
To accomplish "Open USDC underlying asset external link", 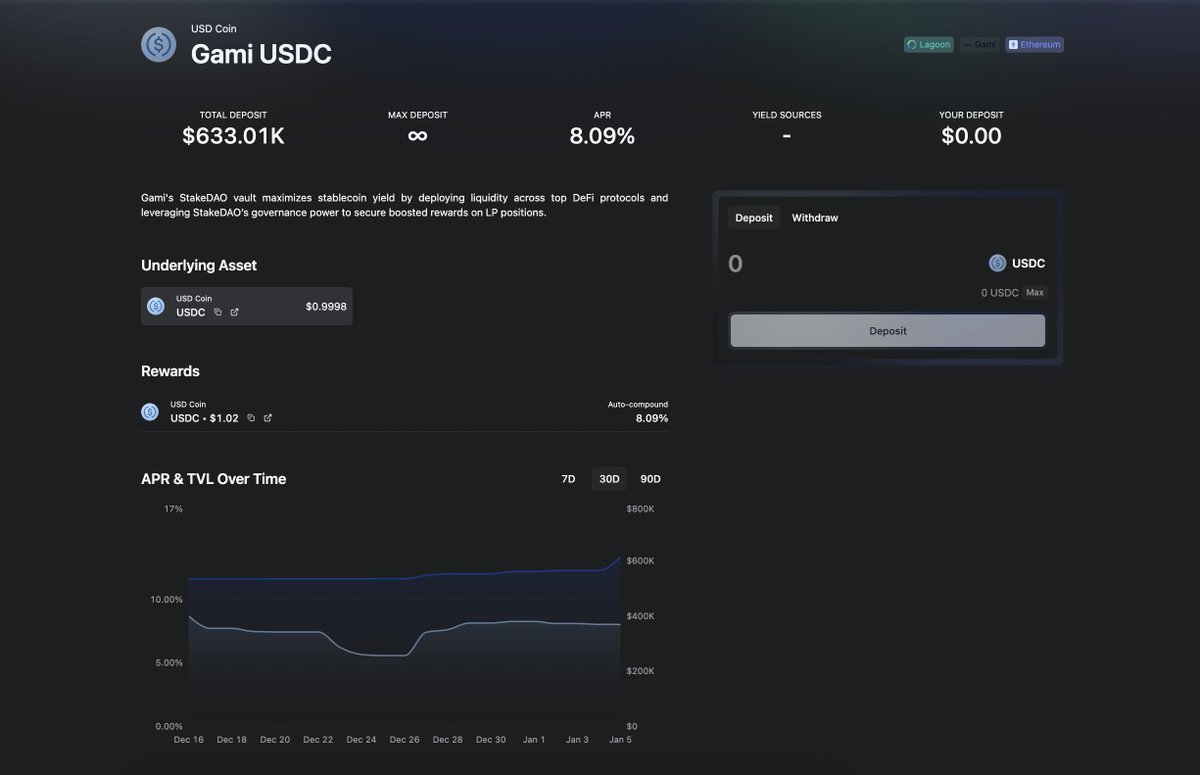I will (x=235, y=312).
